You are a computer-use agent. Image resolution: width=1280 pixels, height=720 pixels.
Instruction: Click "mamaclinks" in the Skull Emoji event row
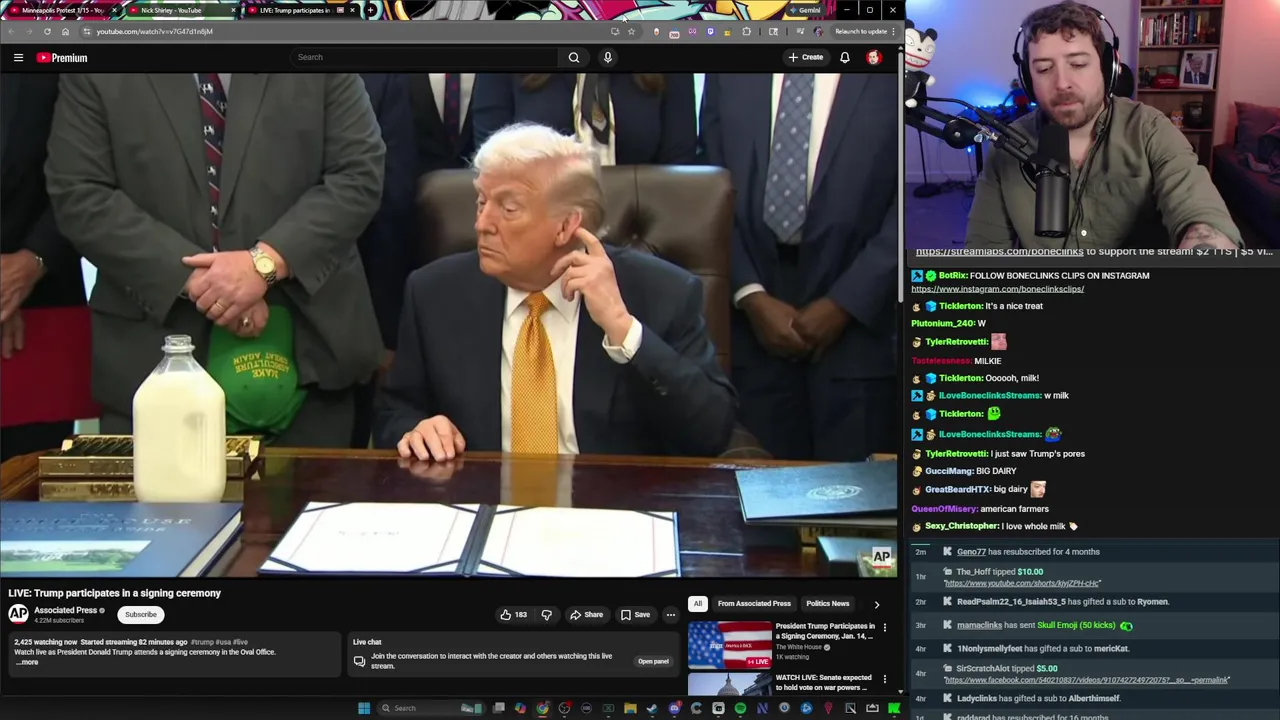click(979, 625)
